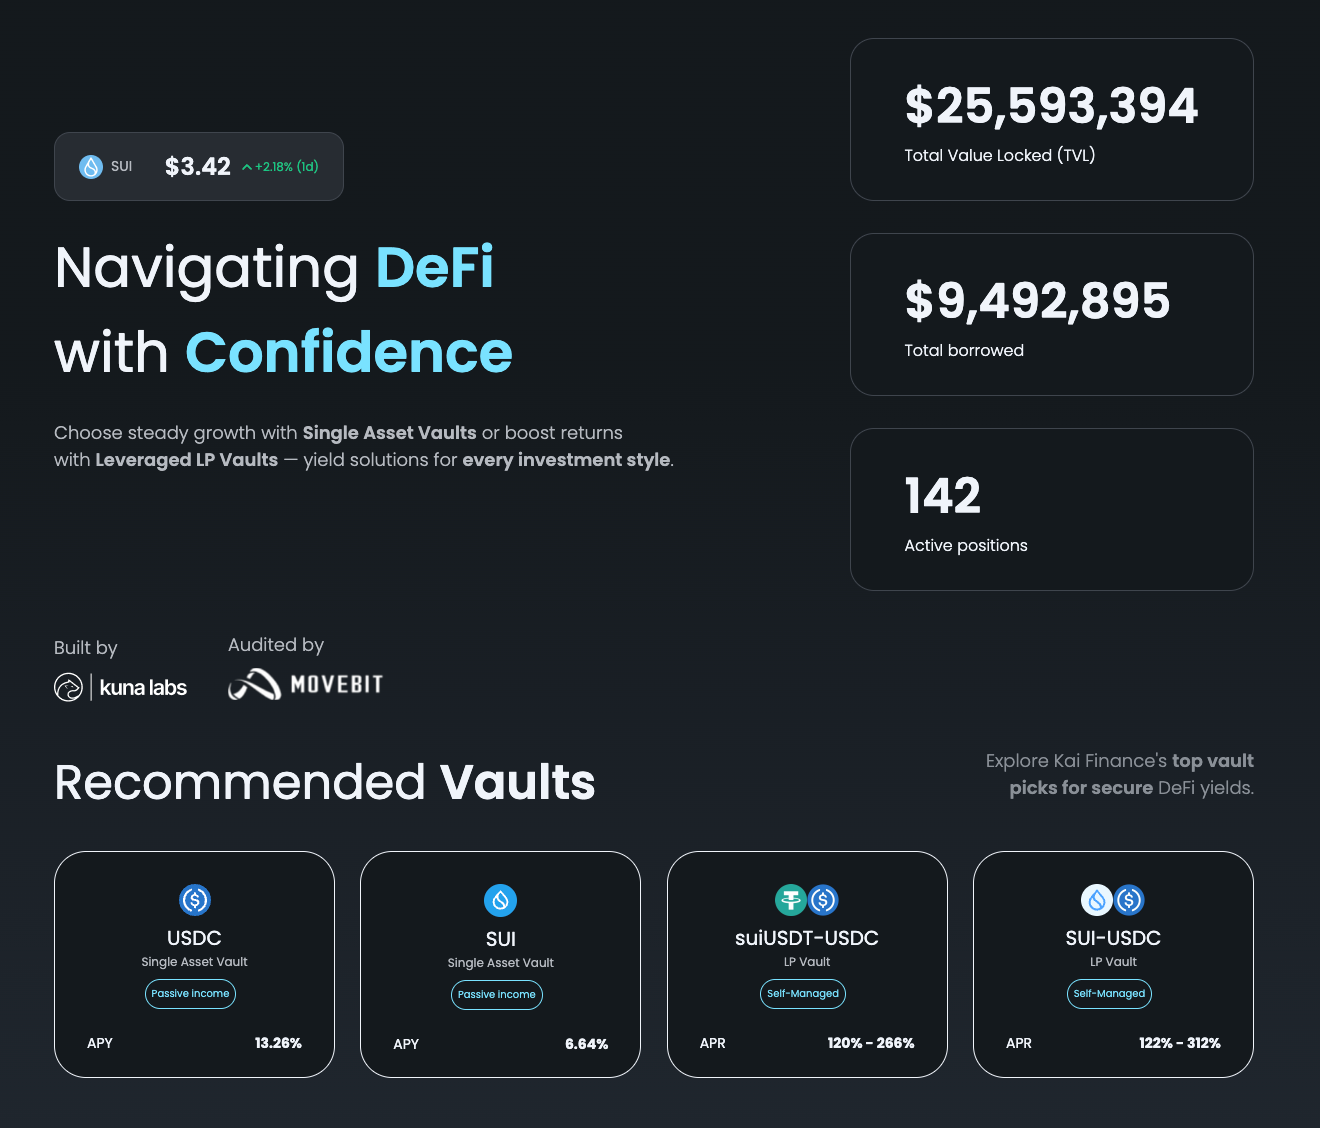This screenshot has height=1128, width=1320.
Task: Click the USDC coin icon in USDC vault
Action: [x=194, y=900]
